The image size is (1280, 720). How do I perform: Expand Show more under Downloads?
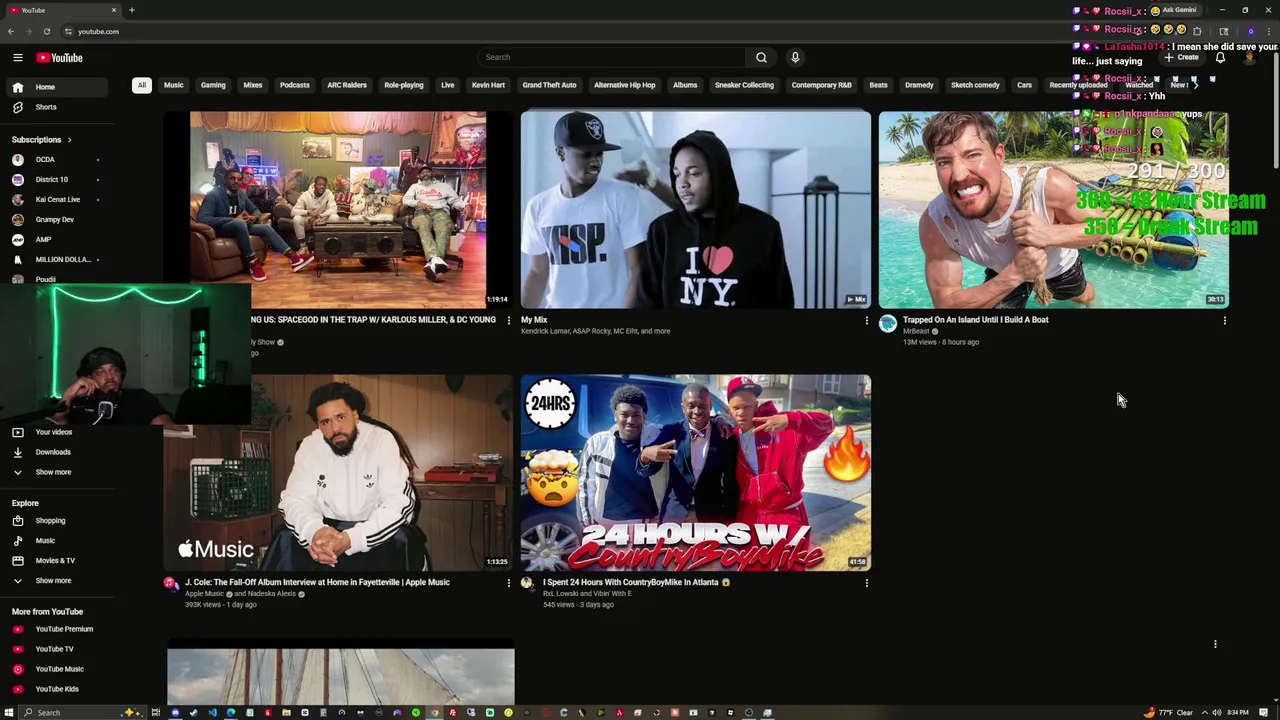point(57,472)
